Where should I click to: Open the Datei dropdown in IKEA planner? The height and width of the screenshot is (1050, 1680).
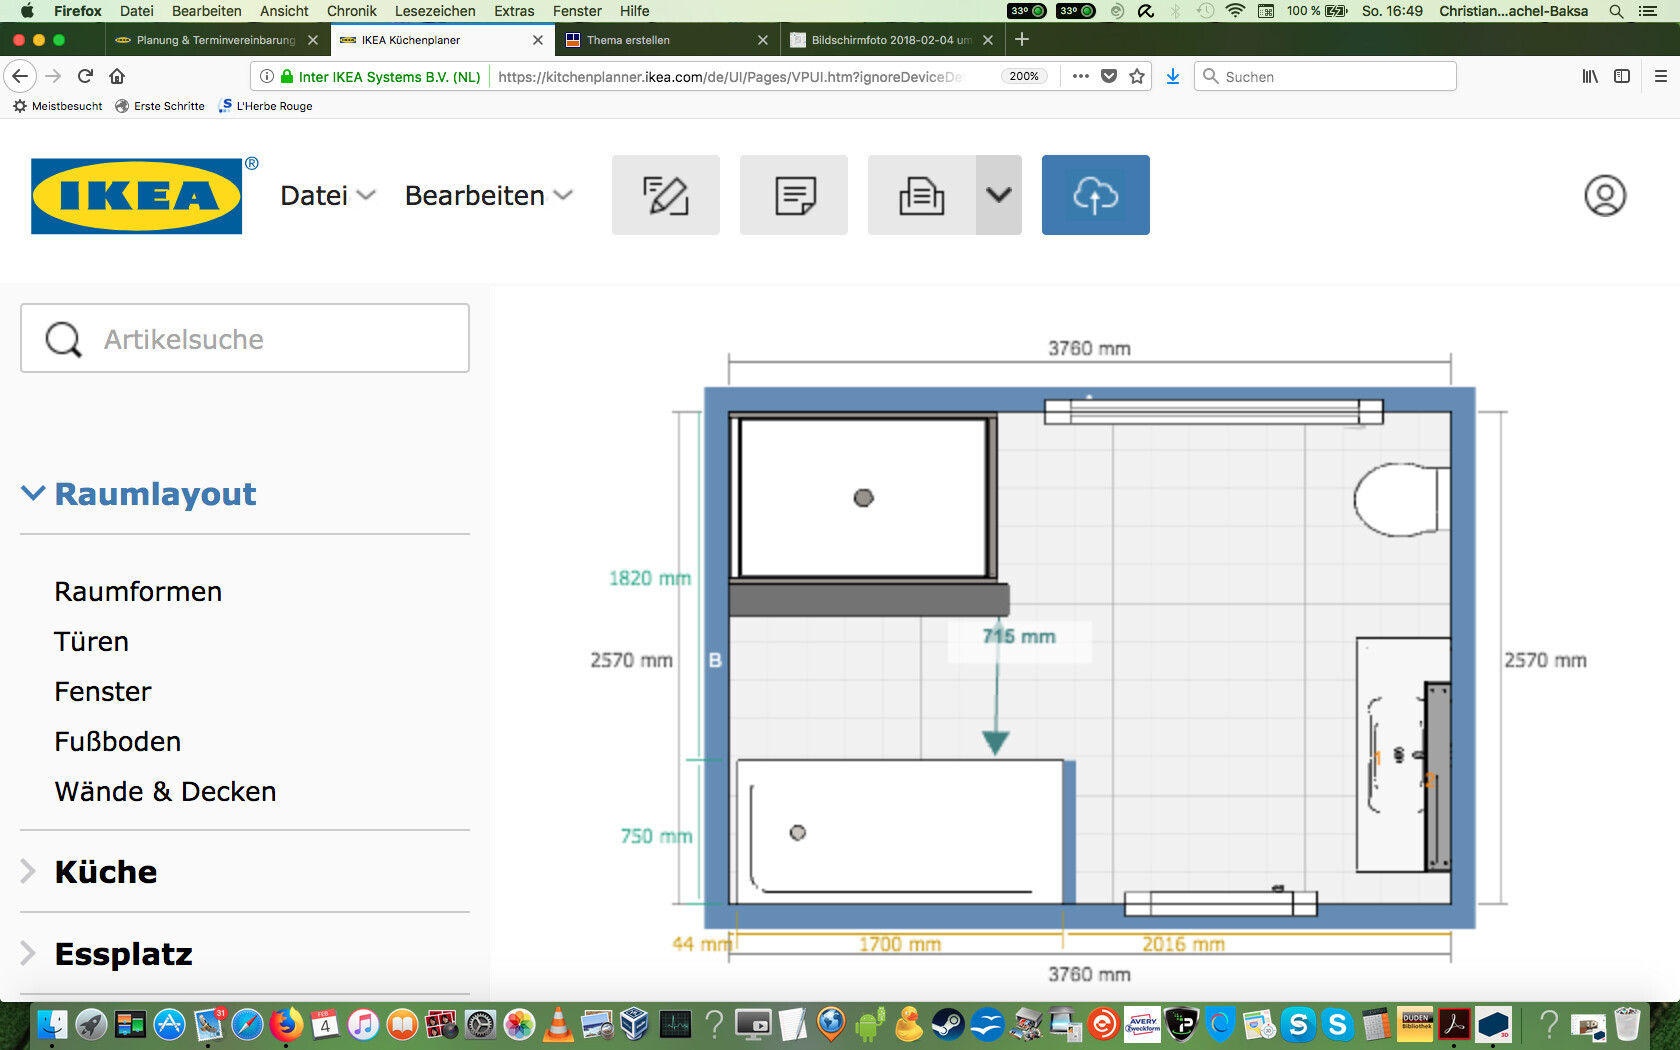(327, 196)
